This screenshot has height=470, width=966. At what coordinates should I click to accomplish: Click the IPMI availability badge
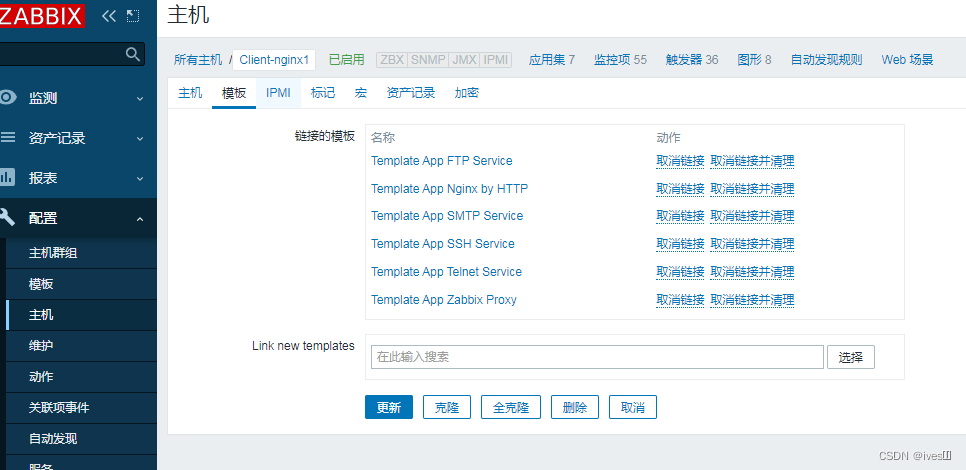point(496,60)
